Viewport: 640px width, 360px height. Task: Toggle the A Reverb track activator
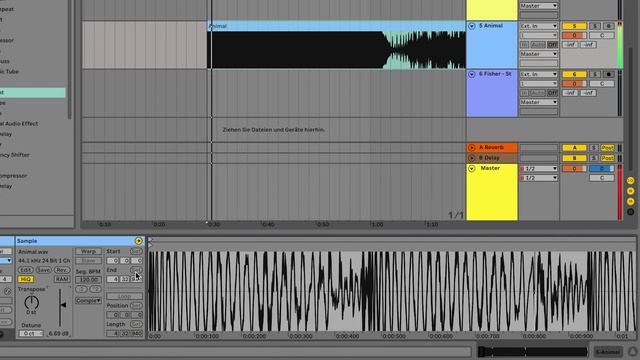coord(574,148)
